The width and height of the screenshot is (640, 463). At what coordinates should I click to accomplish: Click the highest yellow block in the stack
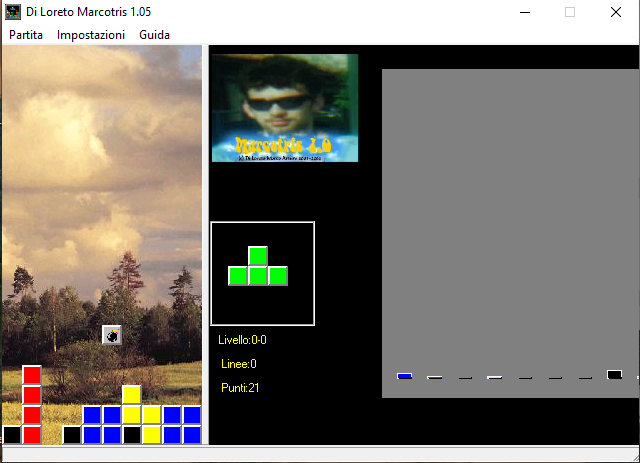pyautogui.click(x=132, y=395)
